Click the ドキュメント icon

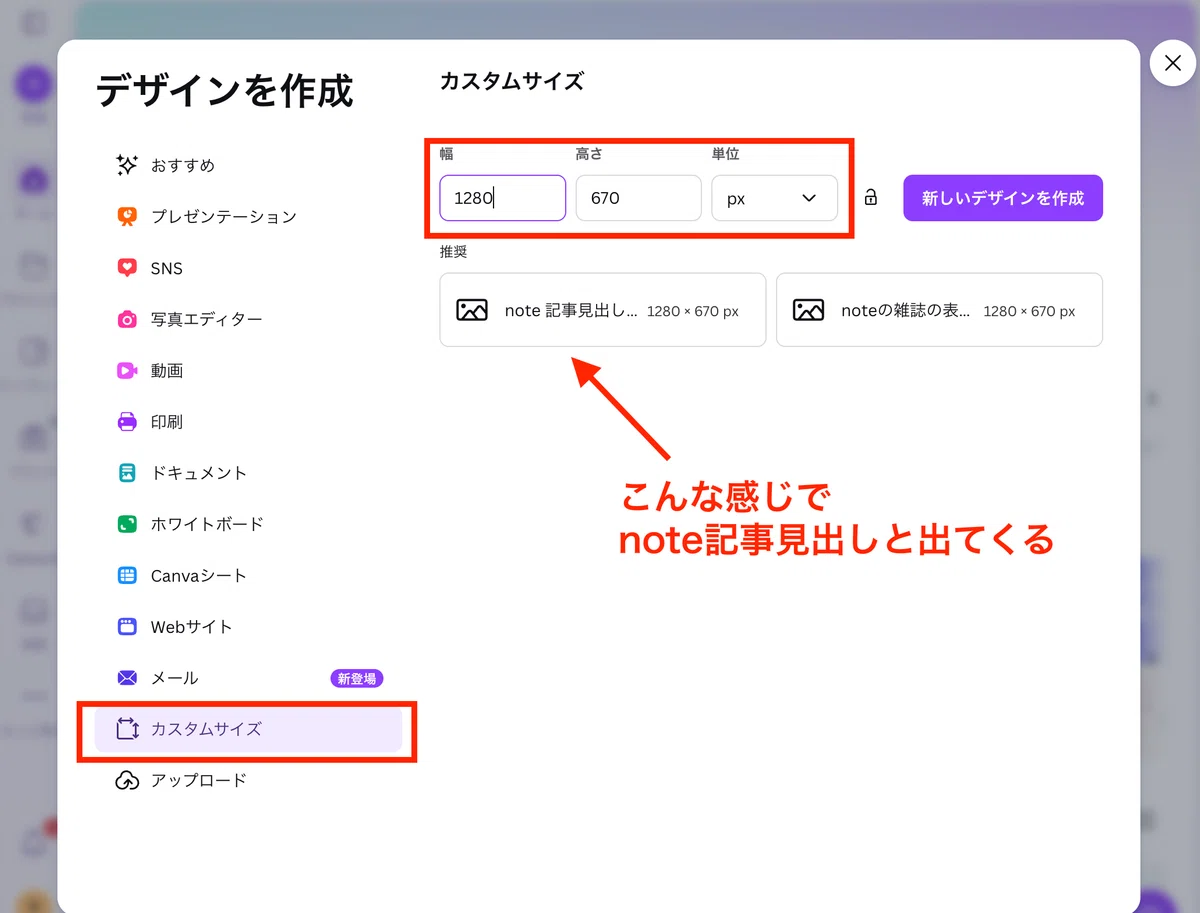pyautogui.click(x=127, y=473)
